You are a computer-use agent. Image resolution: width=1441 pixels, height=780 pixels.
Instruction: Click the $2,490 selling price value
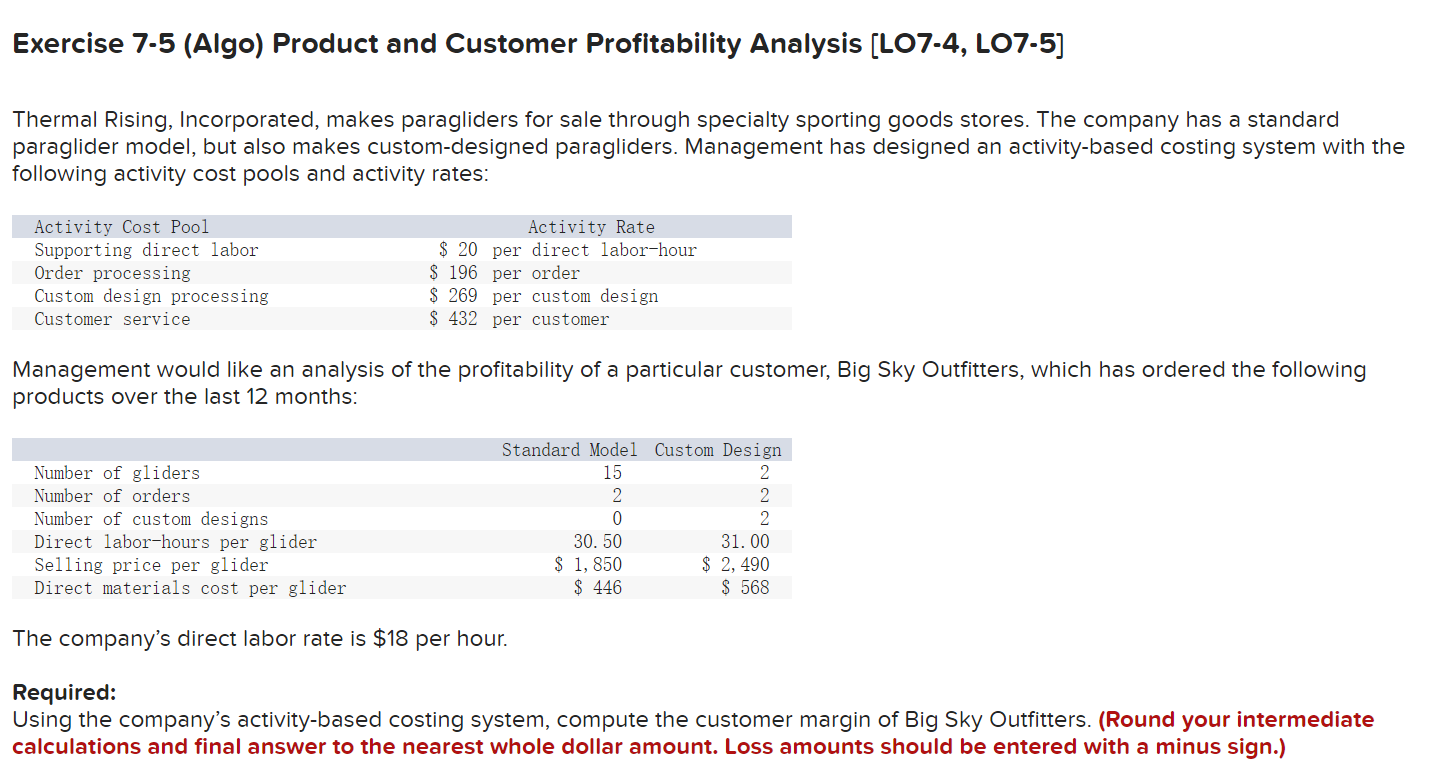735,565
